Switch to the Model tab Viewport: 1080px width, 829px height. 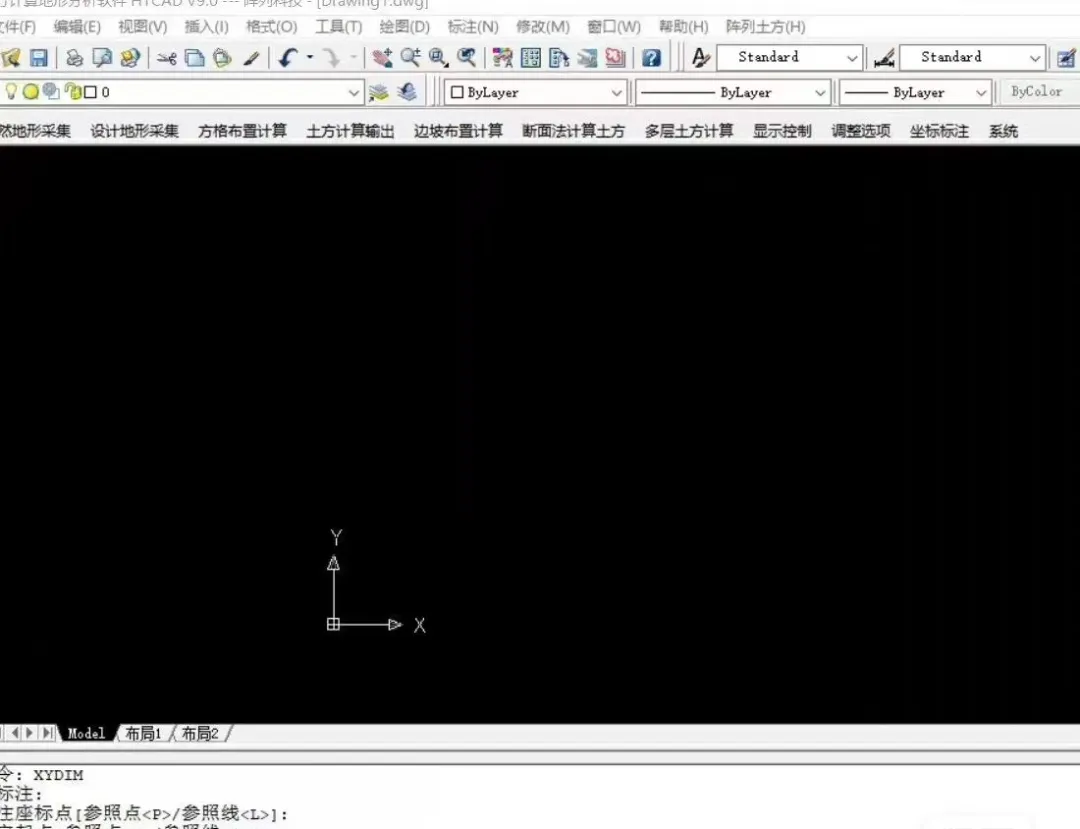click(x=86, y=733)
